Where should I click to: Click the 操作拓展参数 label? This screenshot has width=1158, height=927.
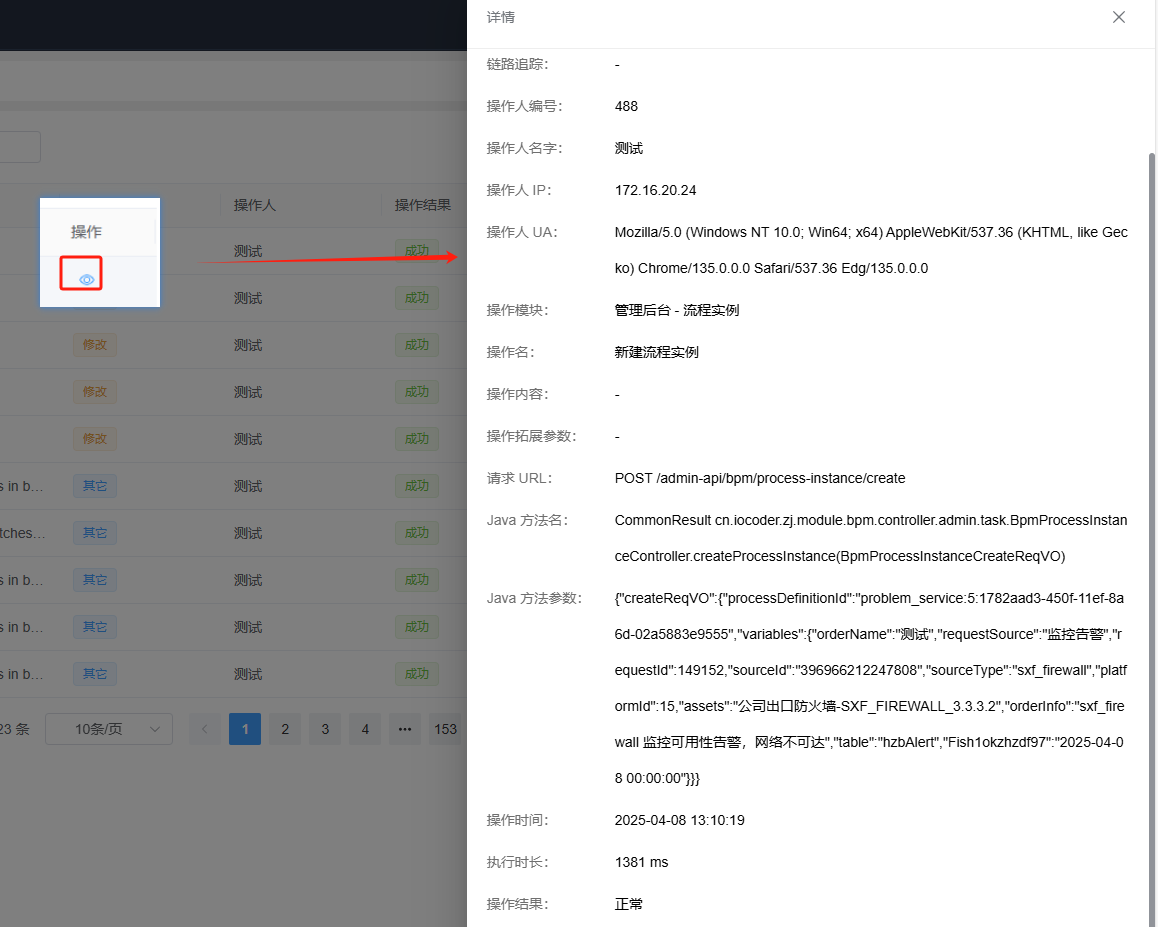tap(531, 437)
